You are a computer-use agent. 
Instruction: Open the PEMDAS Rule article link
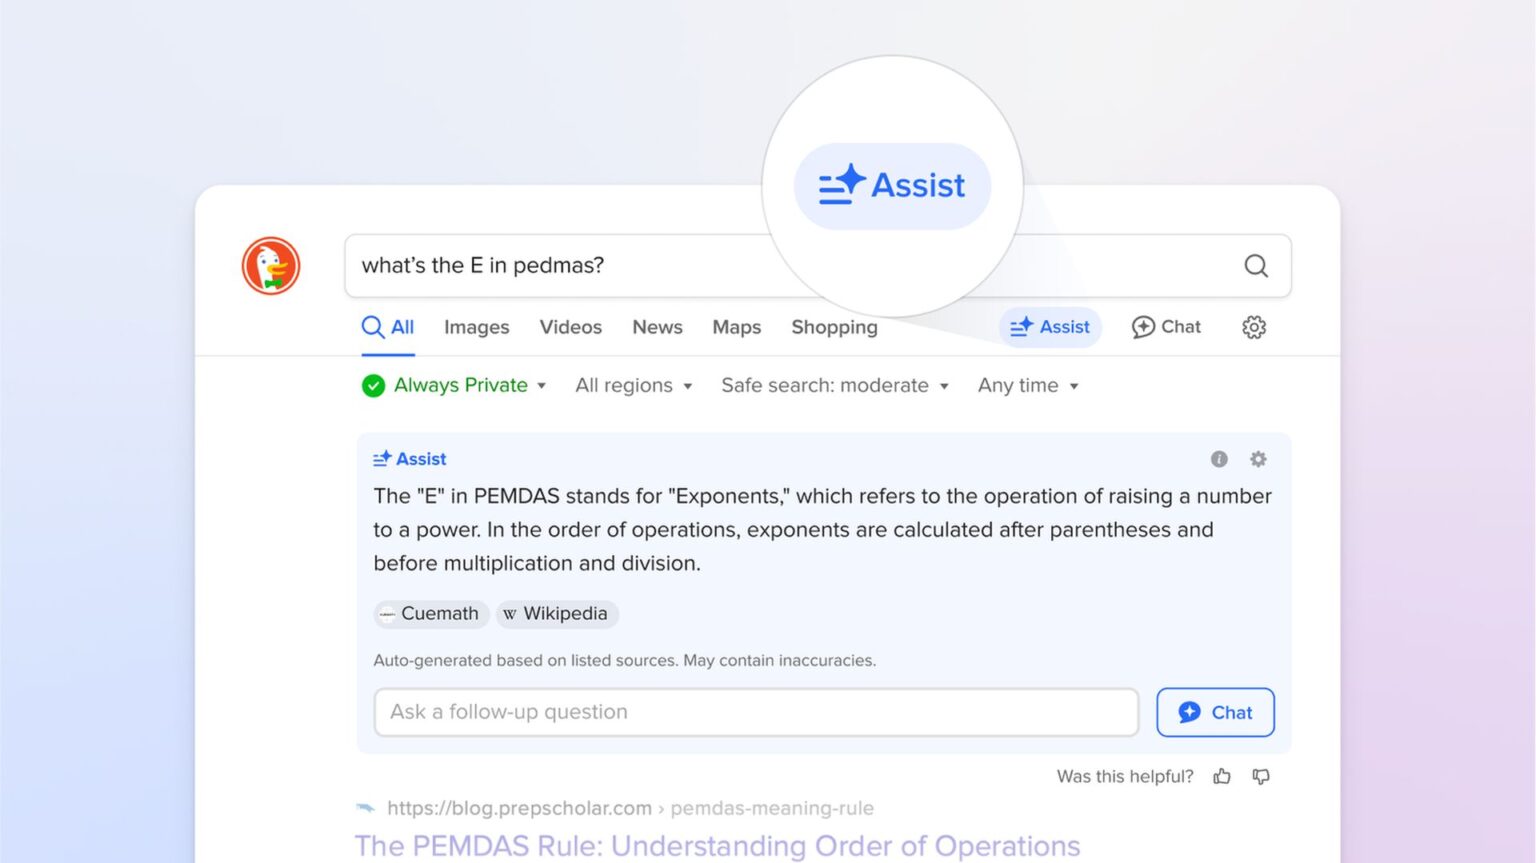[717, 845]
